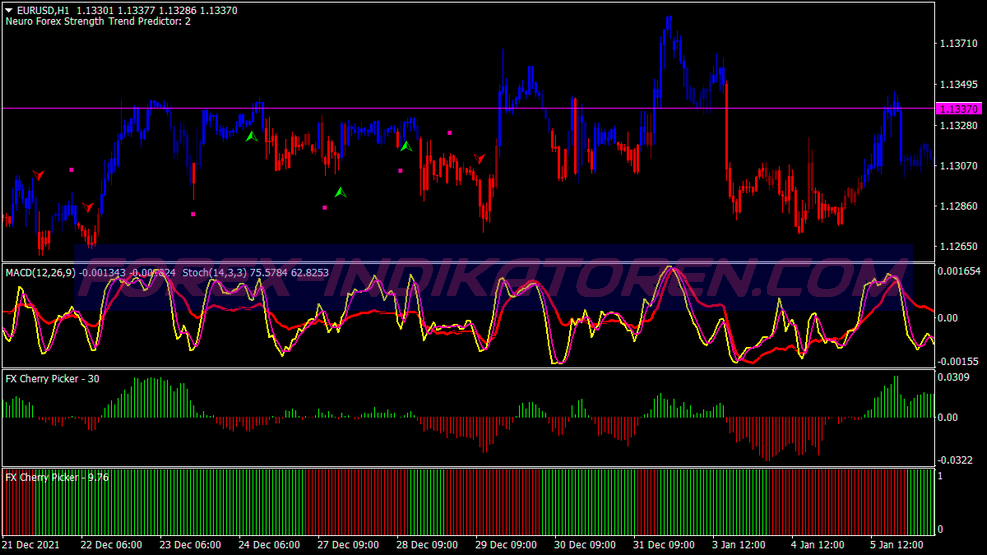Click the MACD(12,26,9) indicator label
Screen dimensions: 987x555
point(40,272)
